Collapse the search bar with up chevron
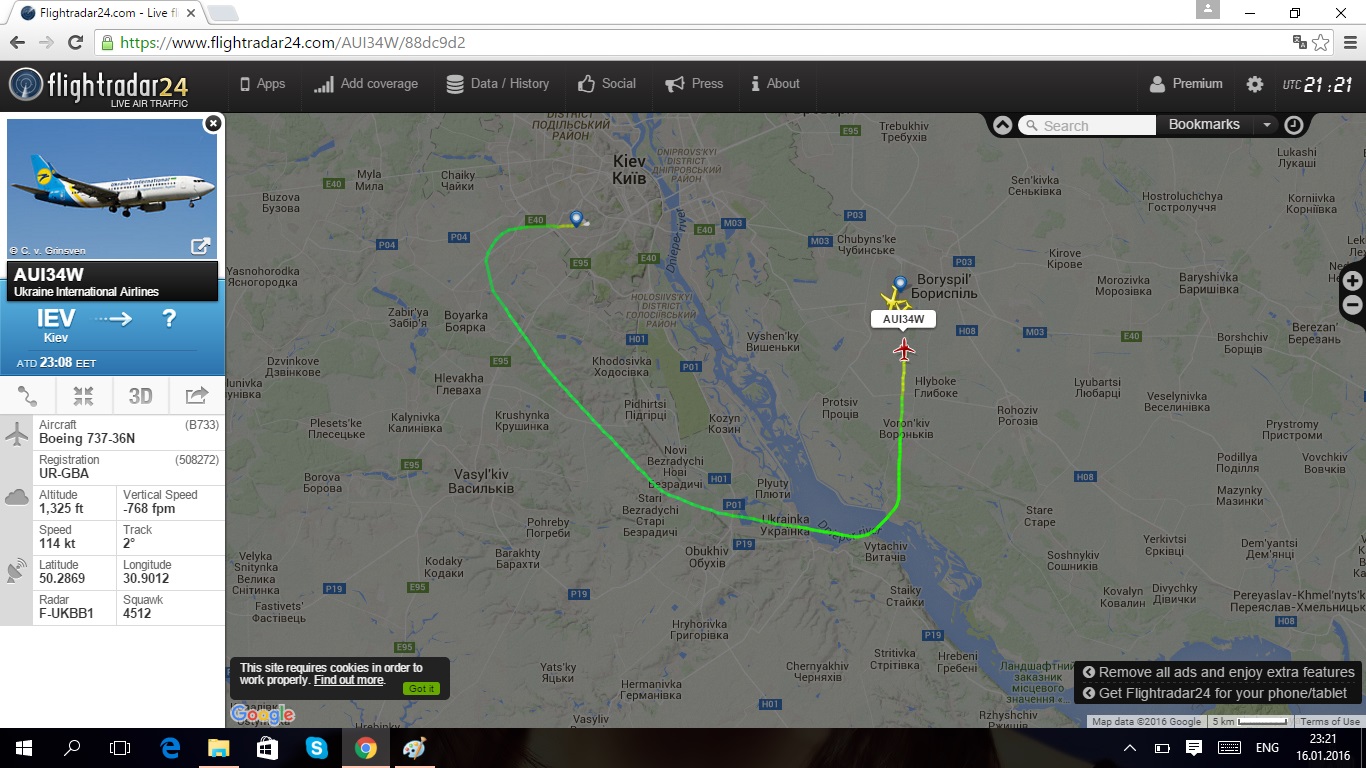The height and width of the screenshot is (768, 1366). pyautogui.click(x=1002, y=125)
